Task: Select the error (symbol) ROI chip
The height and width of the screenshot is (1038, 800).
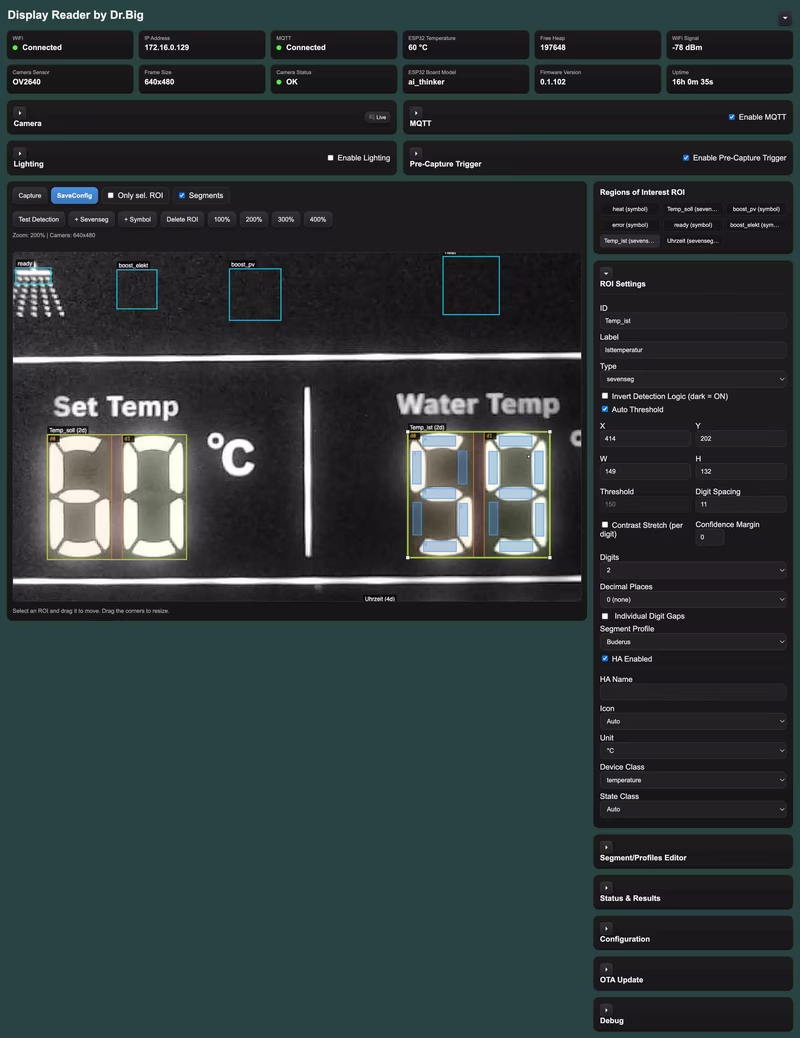Action: coord(630,225)
